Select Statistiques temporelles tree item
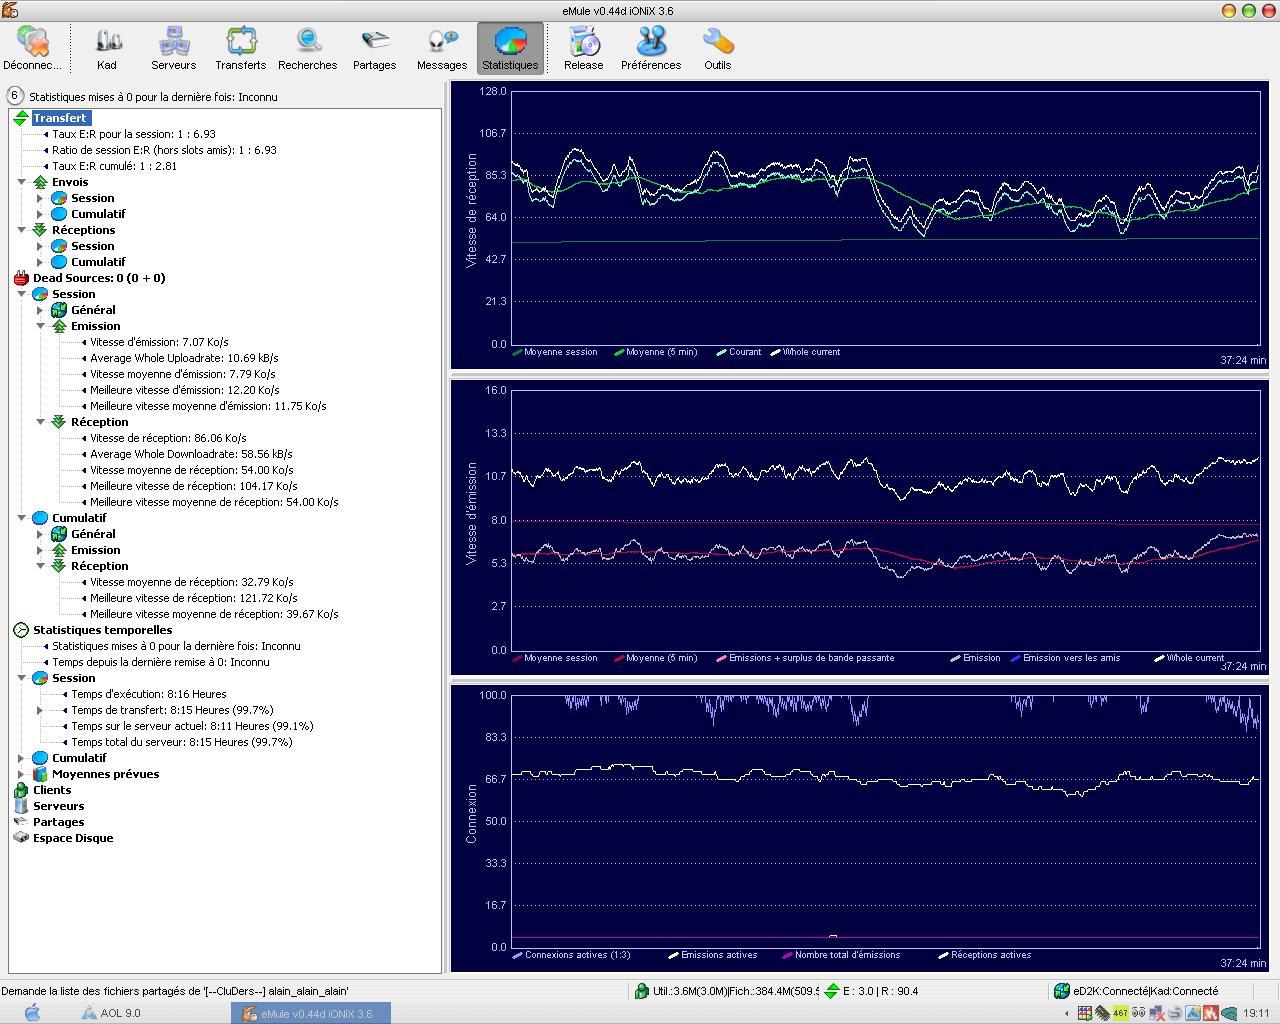 [102, 630]
